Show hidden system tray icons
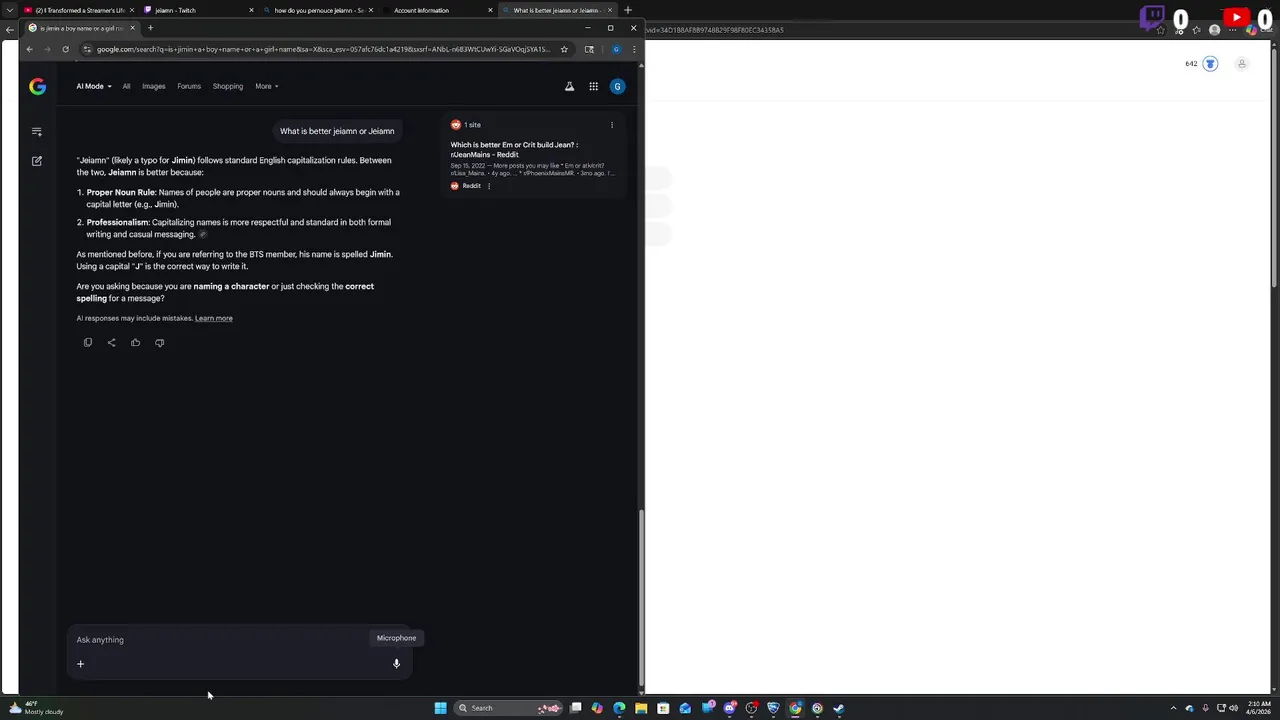The height and width of the screenshot is (720, 1280). point(1174,708)
